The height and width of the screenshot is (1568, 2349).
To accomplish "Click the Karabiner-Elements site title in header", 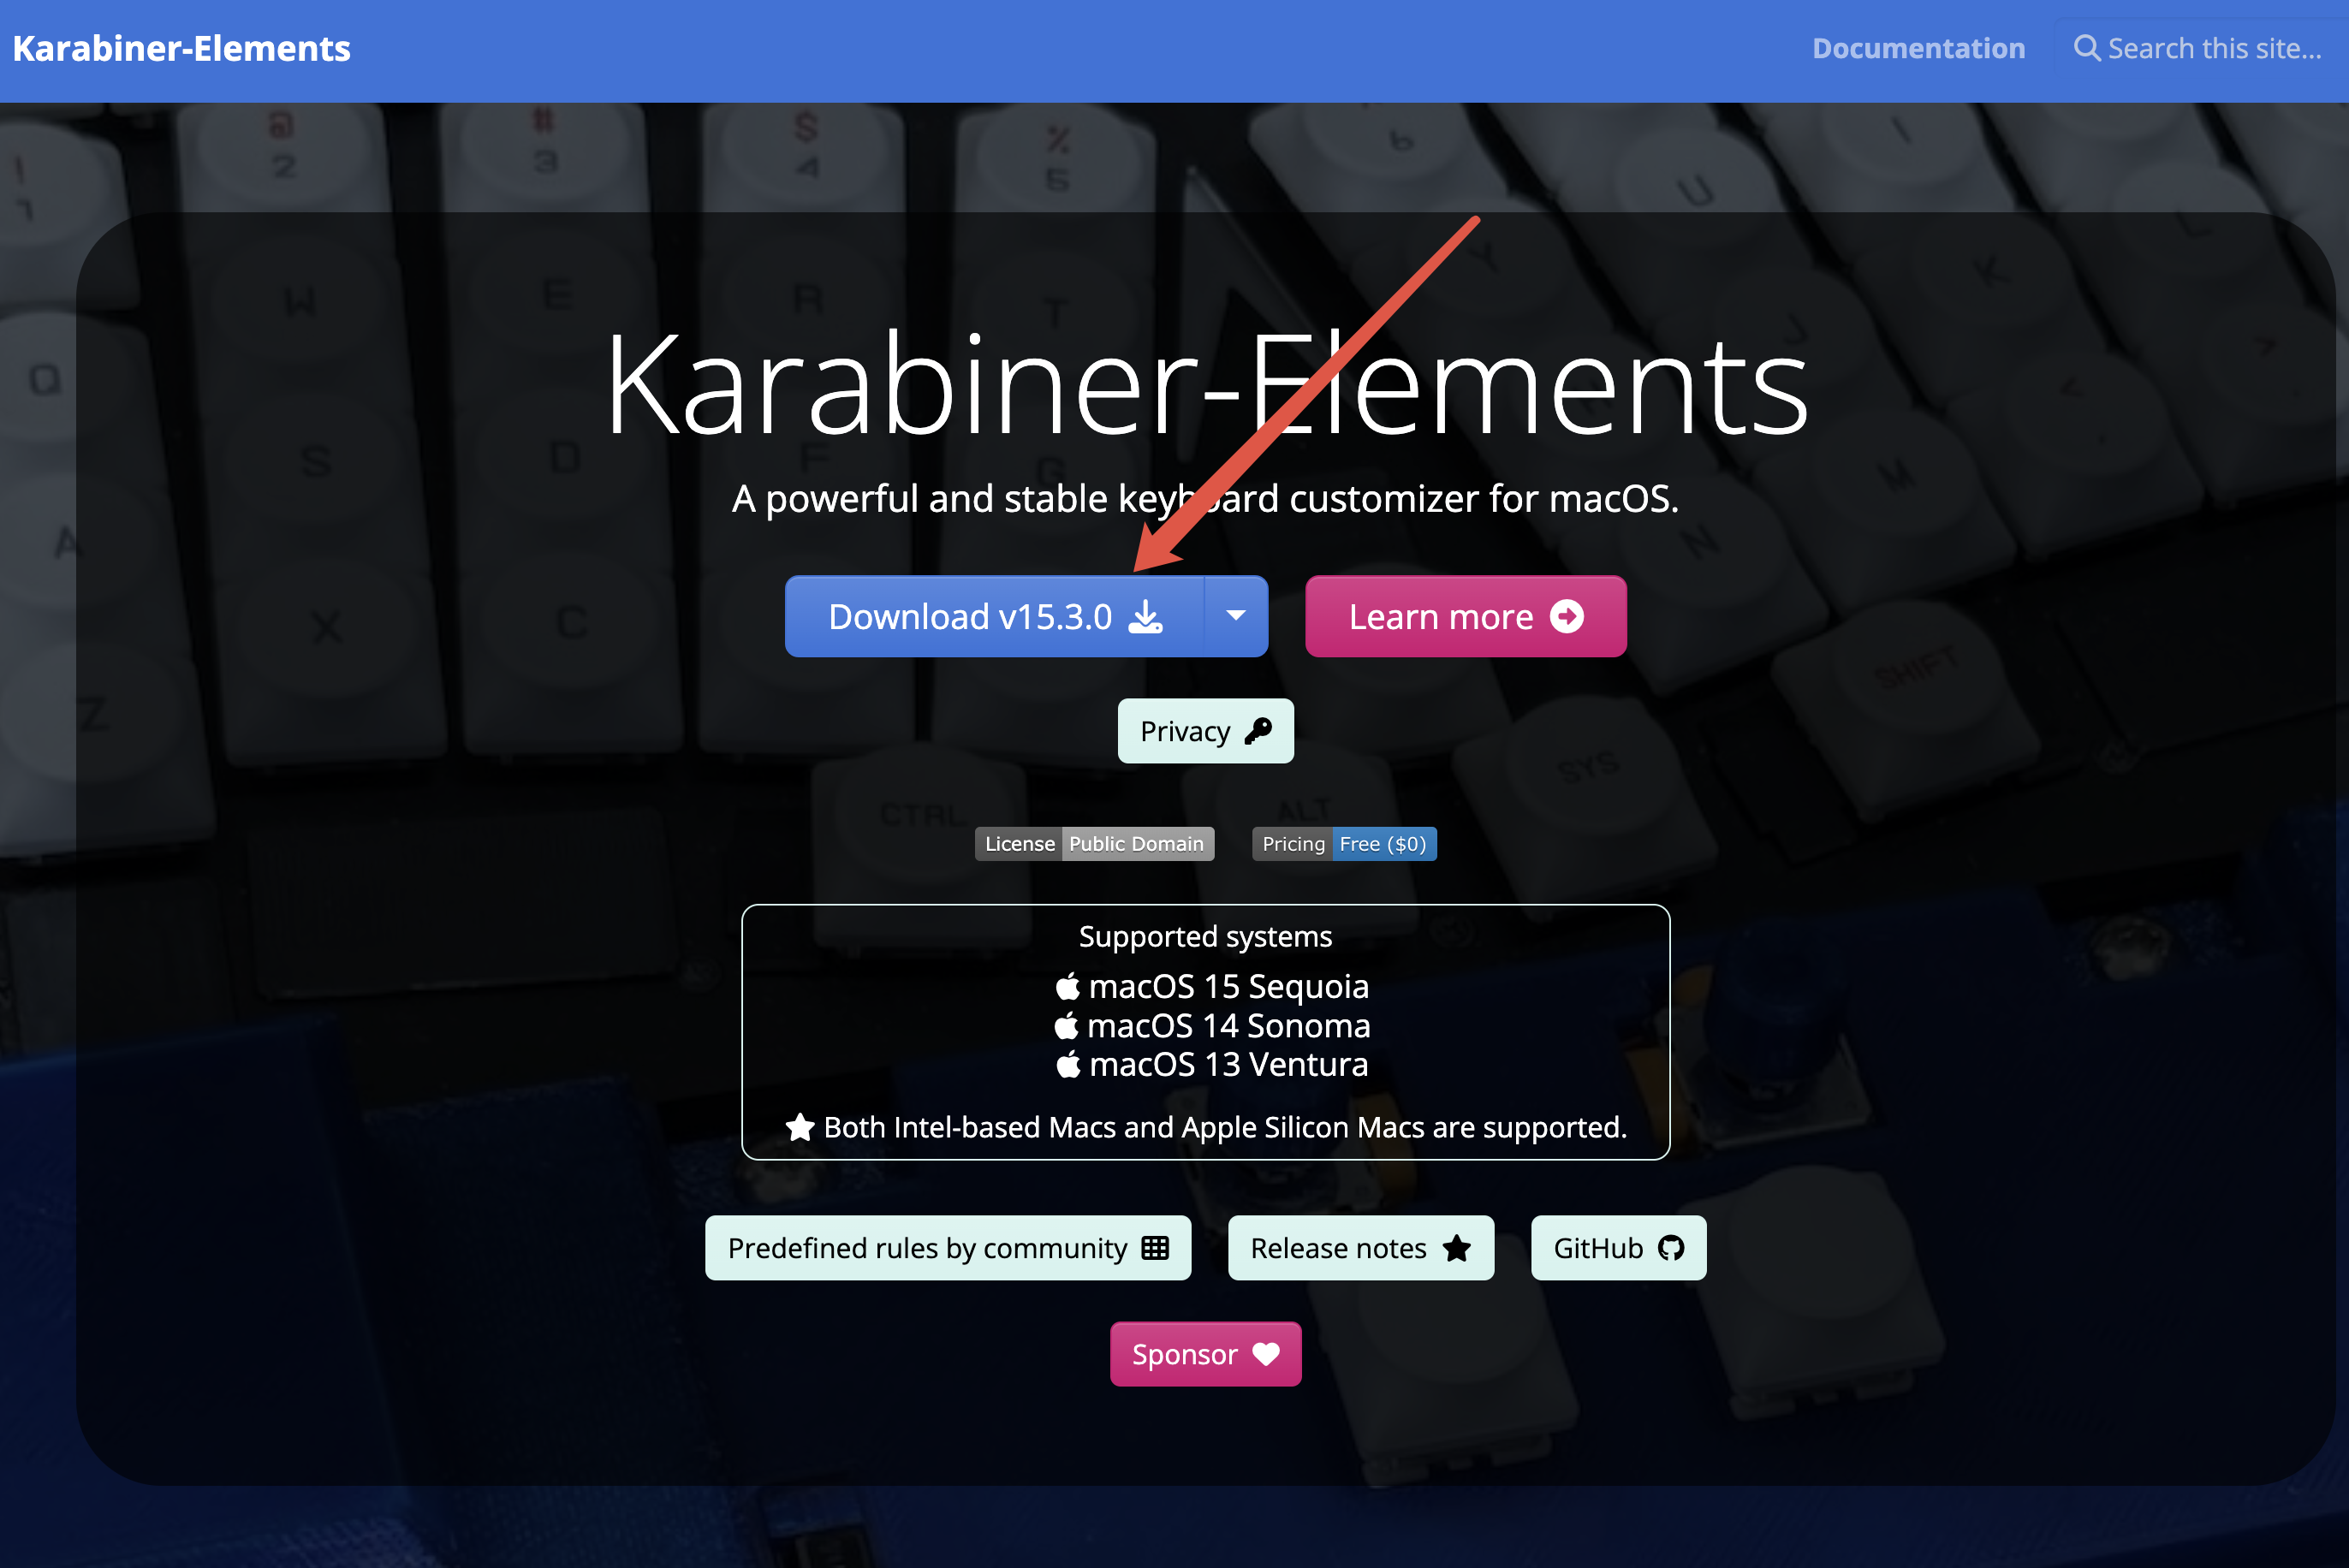I will point(181,48).
